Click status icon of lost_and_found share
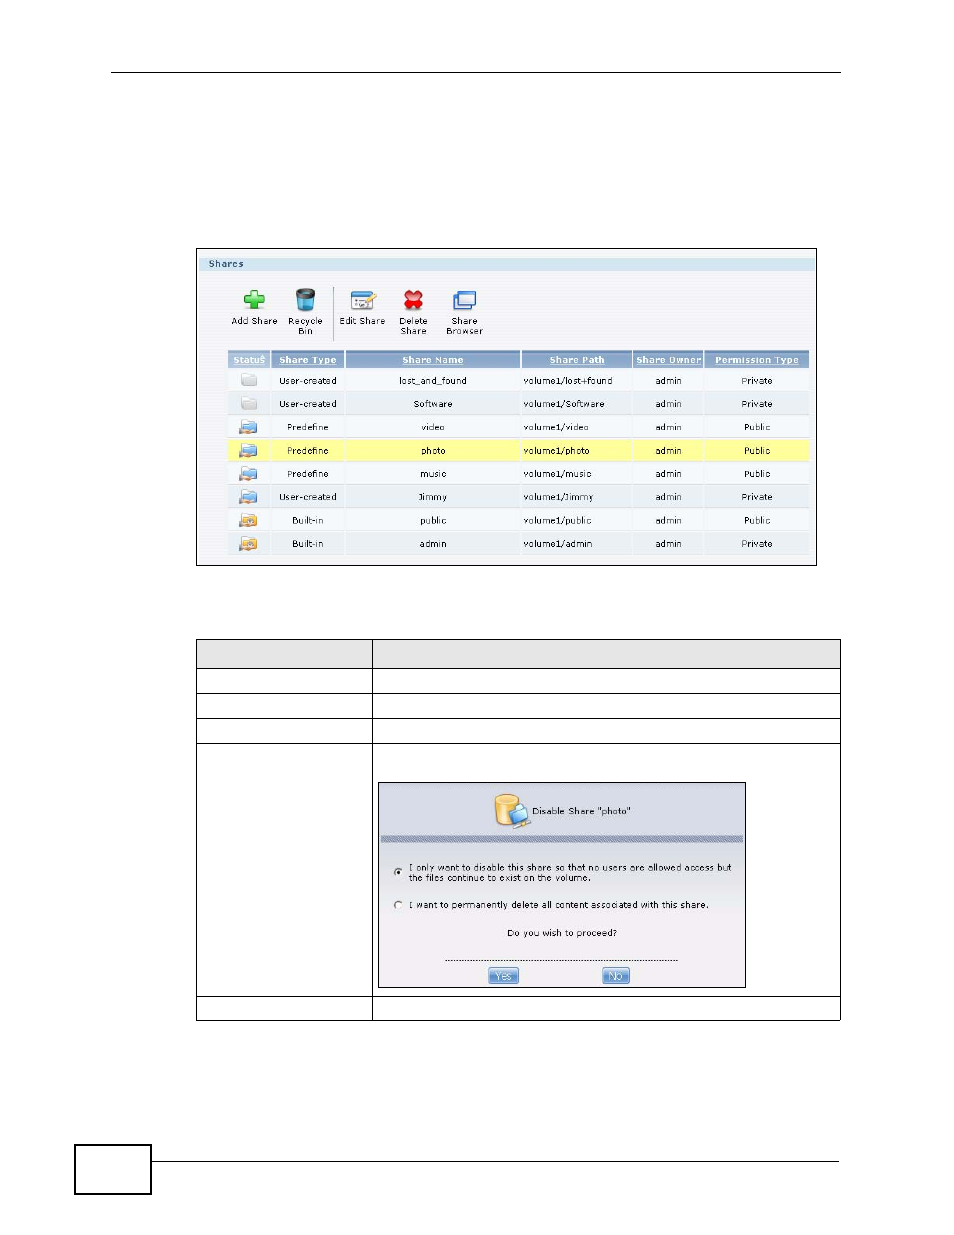The height and width of the screenshot is (1235, 954). 249,380
